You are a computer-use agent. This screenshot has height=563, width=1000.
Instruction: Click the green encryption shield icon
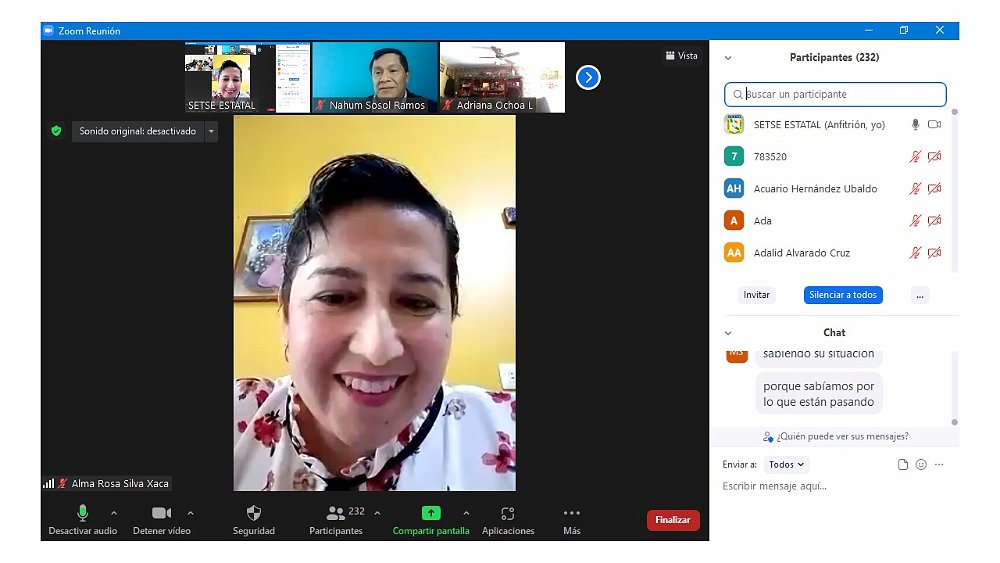click(56, 131)
